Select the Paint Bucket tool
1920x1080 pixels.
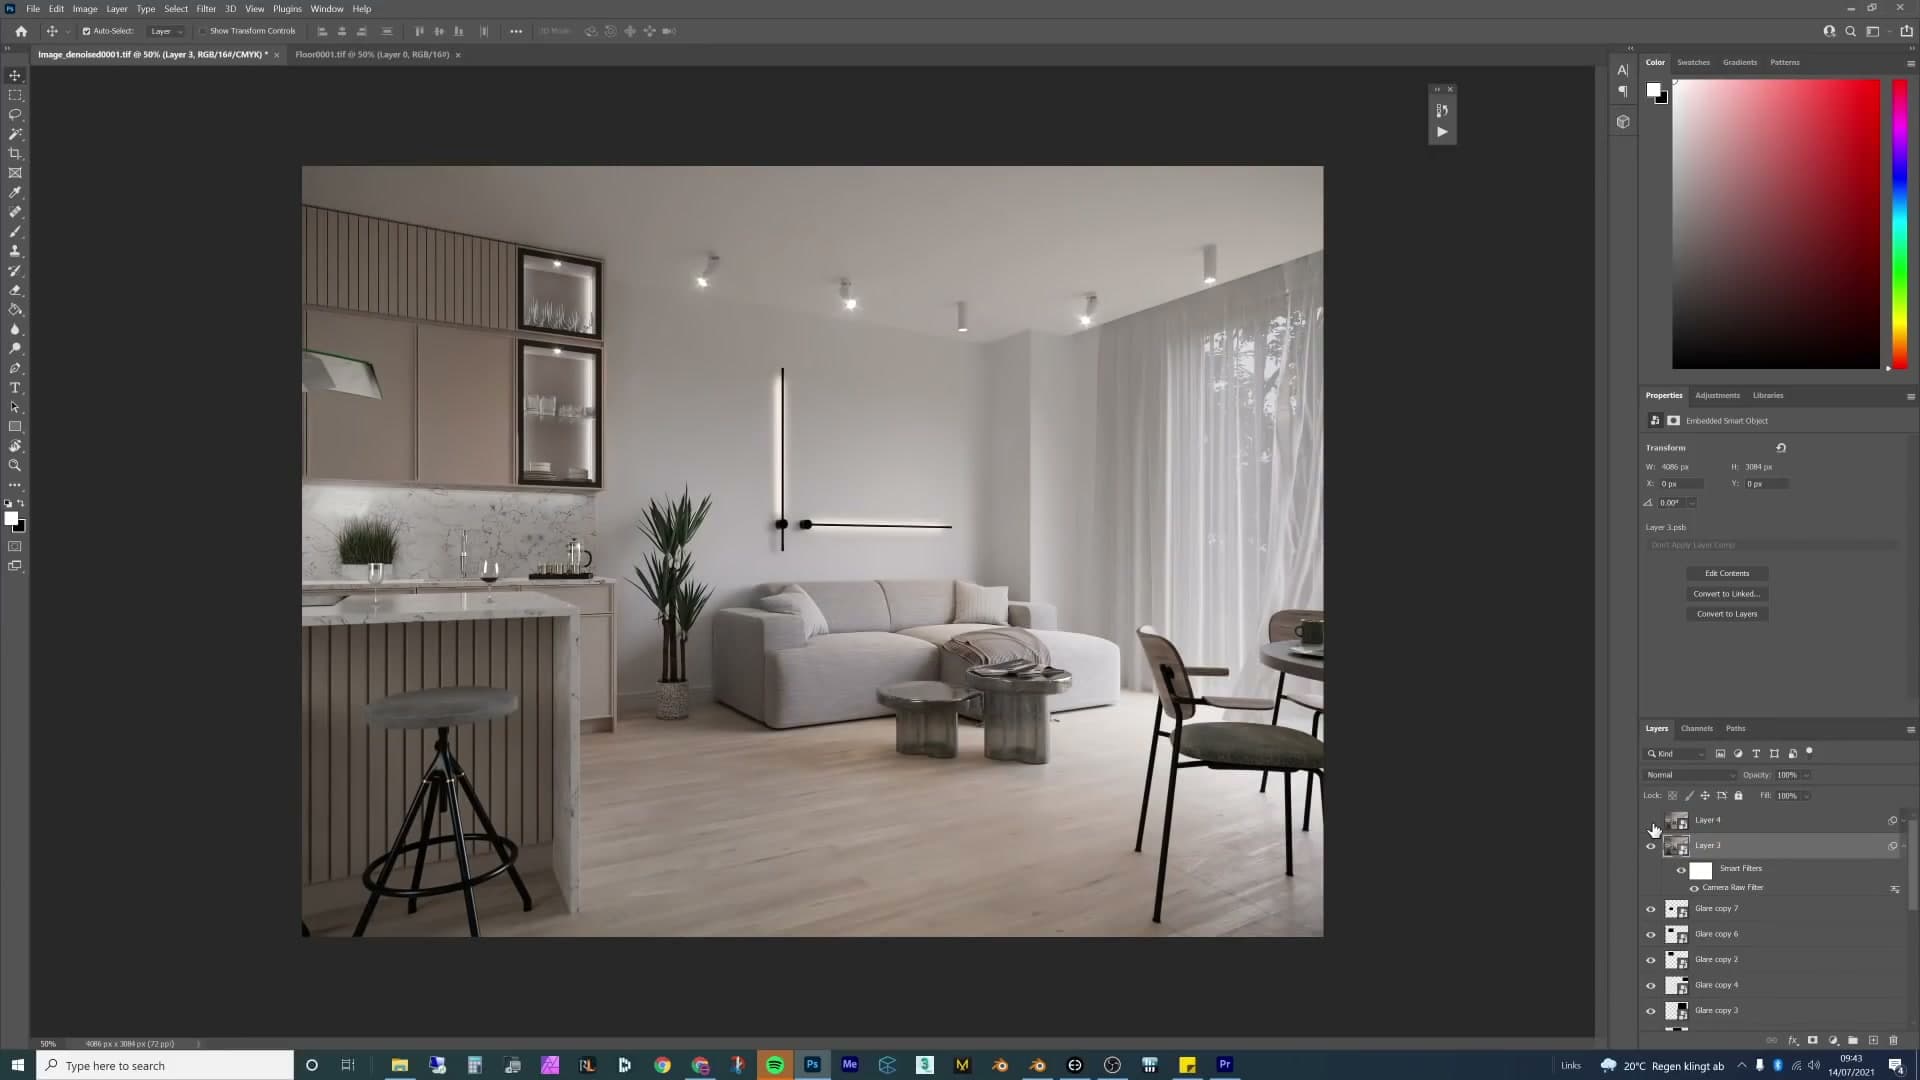coord(15,310)
